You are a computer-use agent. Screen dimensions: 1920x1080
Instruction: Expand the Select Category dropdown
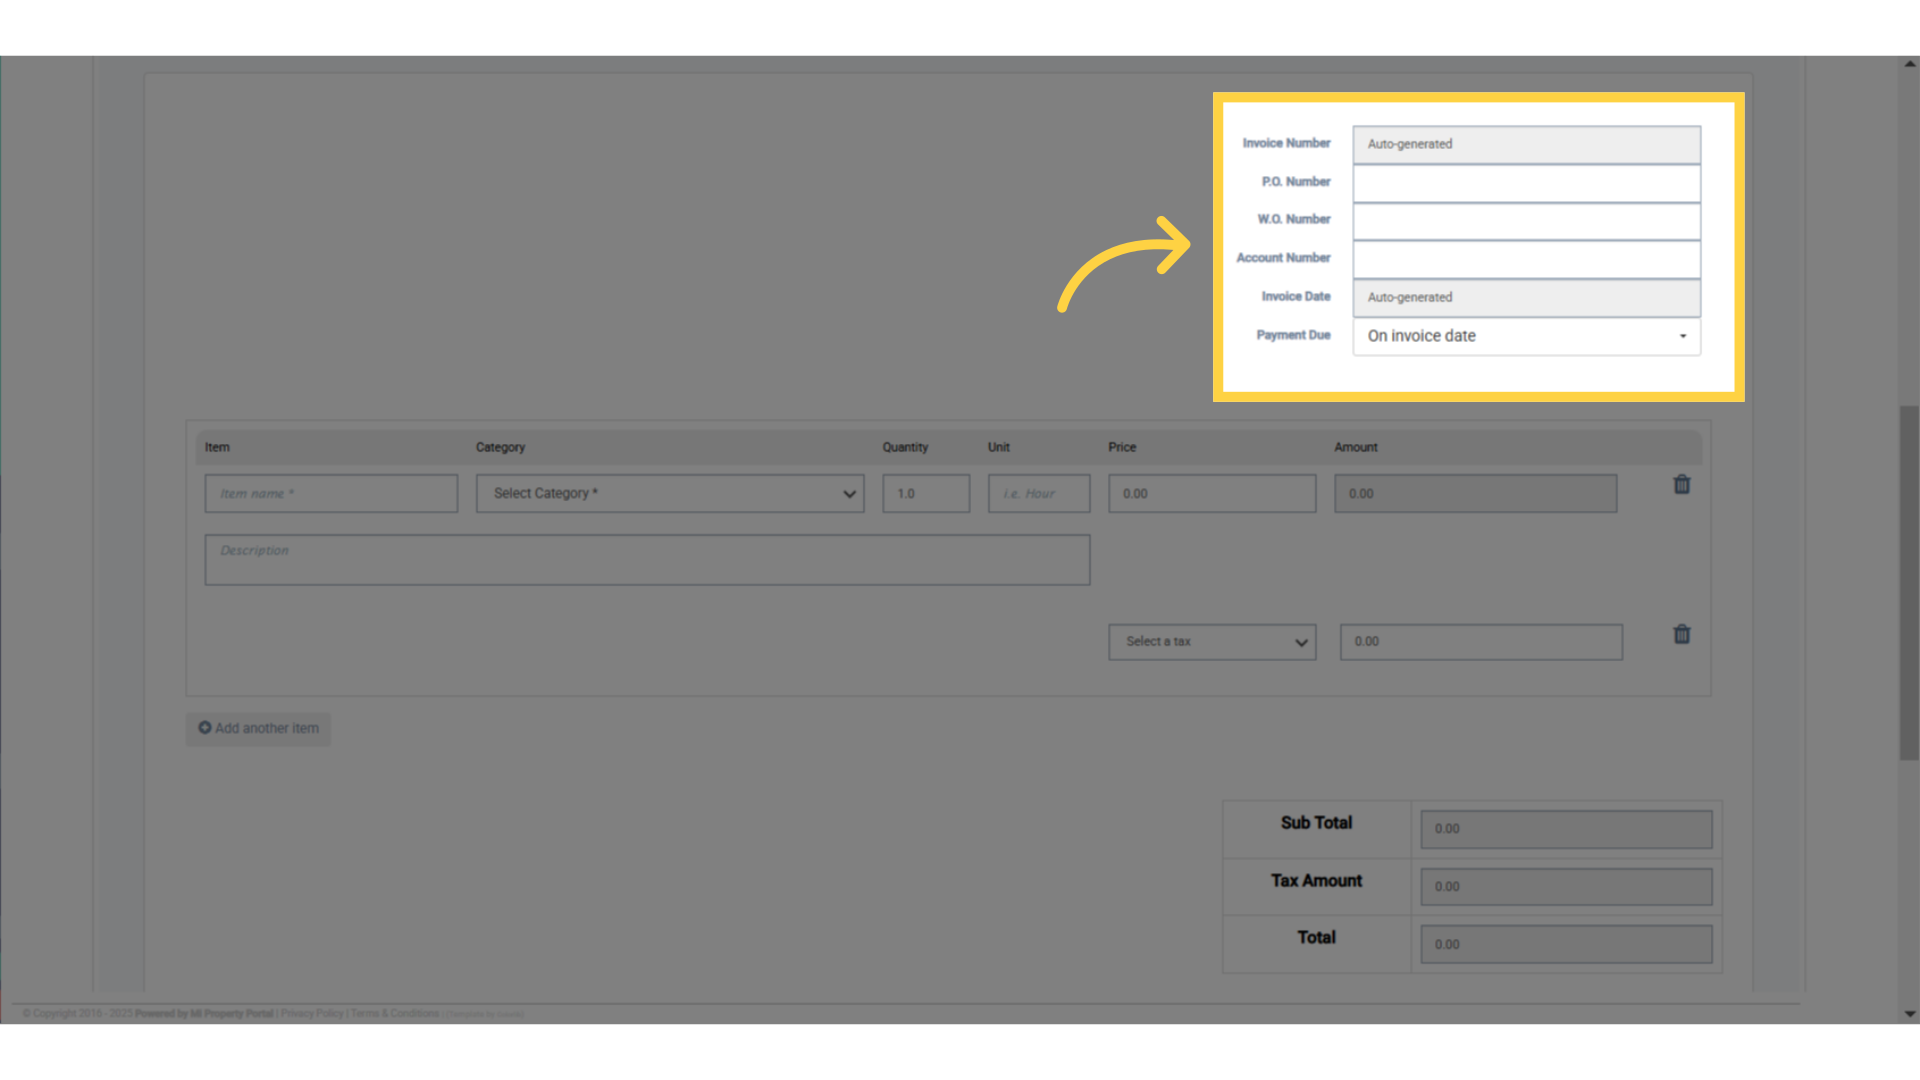point(670,494)
